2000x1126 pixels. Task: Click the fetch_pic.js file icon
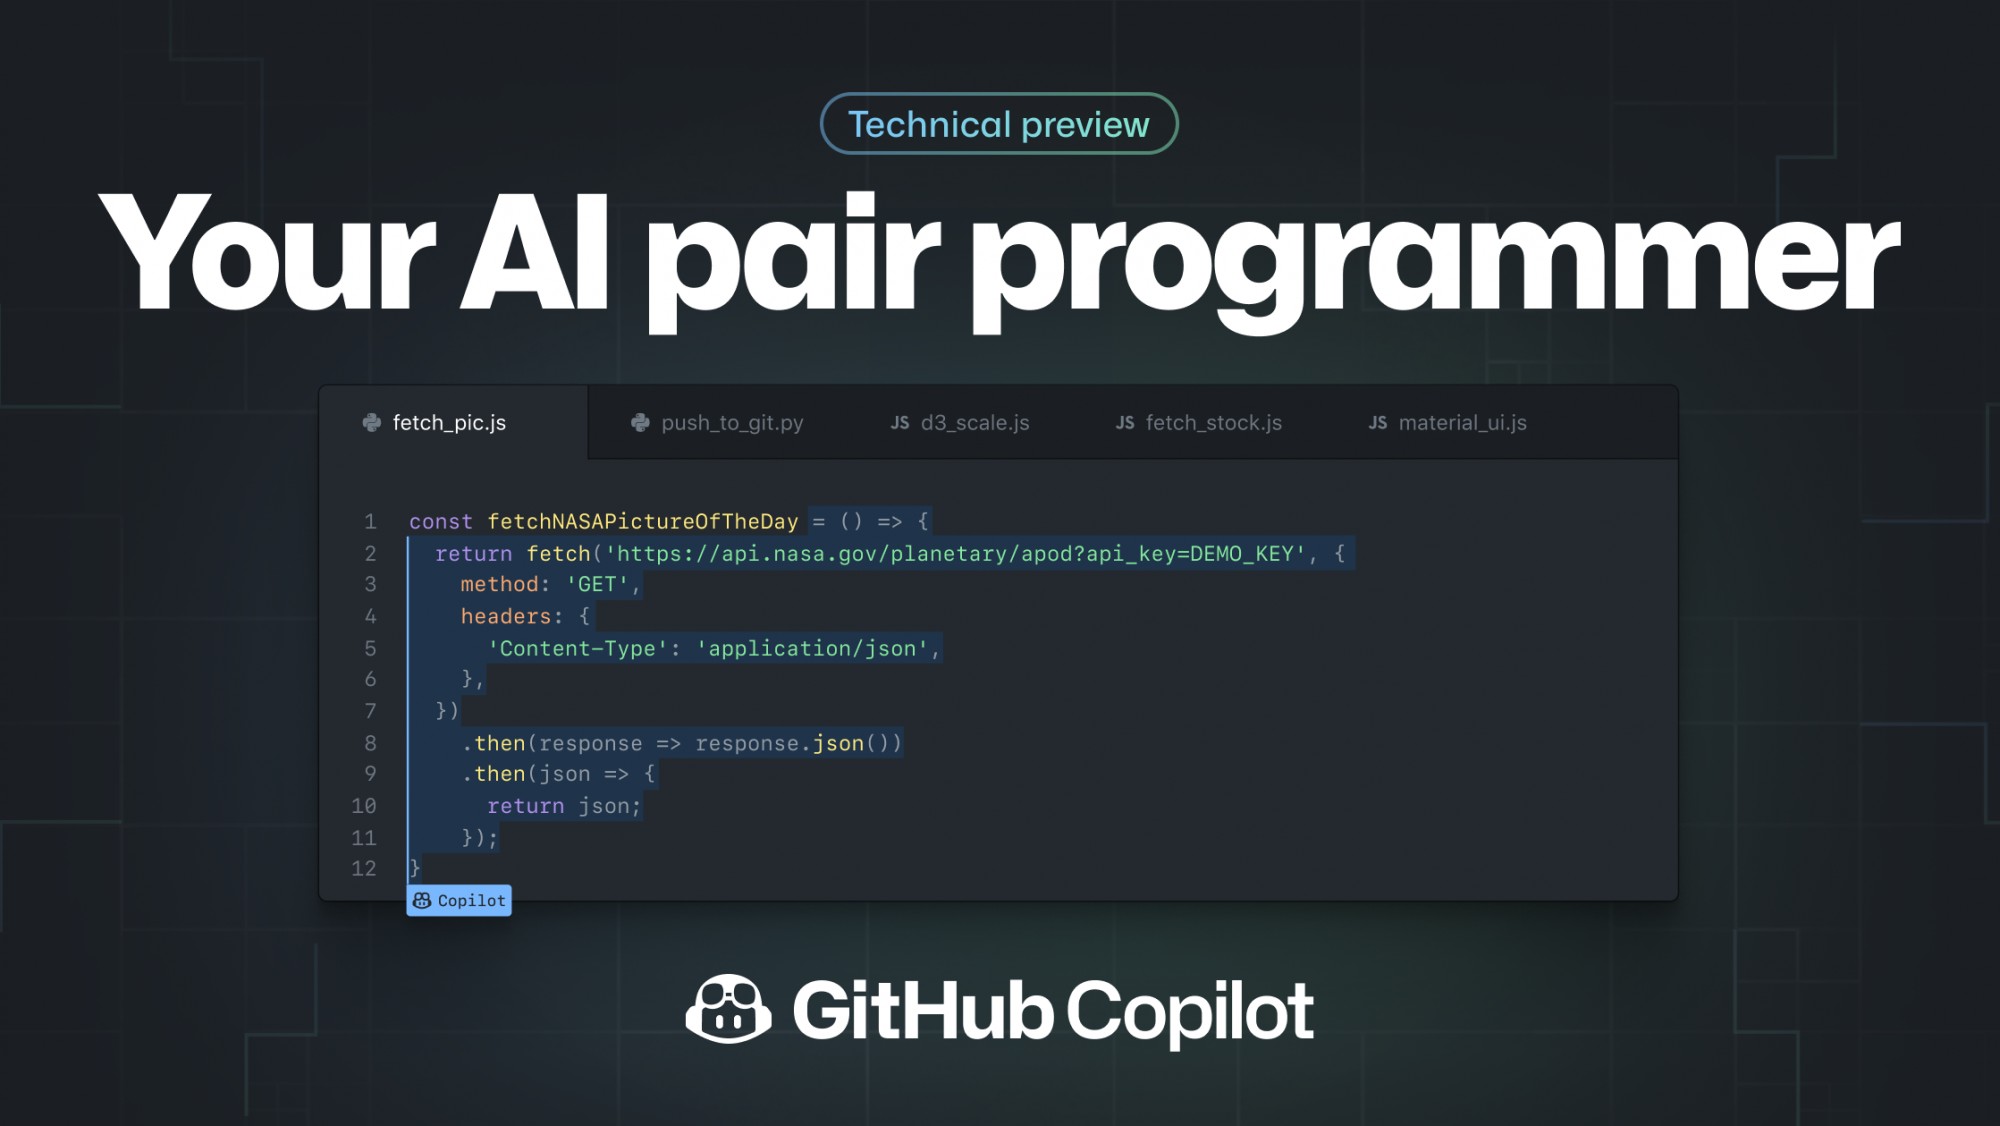(372, 422)
